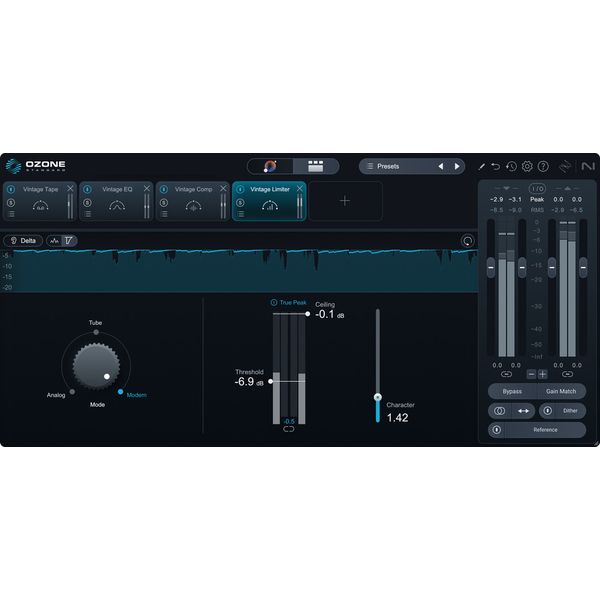The image size is (600, 600).
Task: Click the -6.9 dB Threshold value
Action: coord(249,382)
